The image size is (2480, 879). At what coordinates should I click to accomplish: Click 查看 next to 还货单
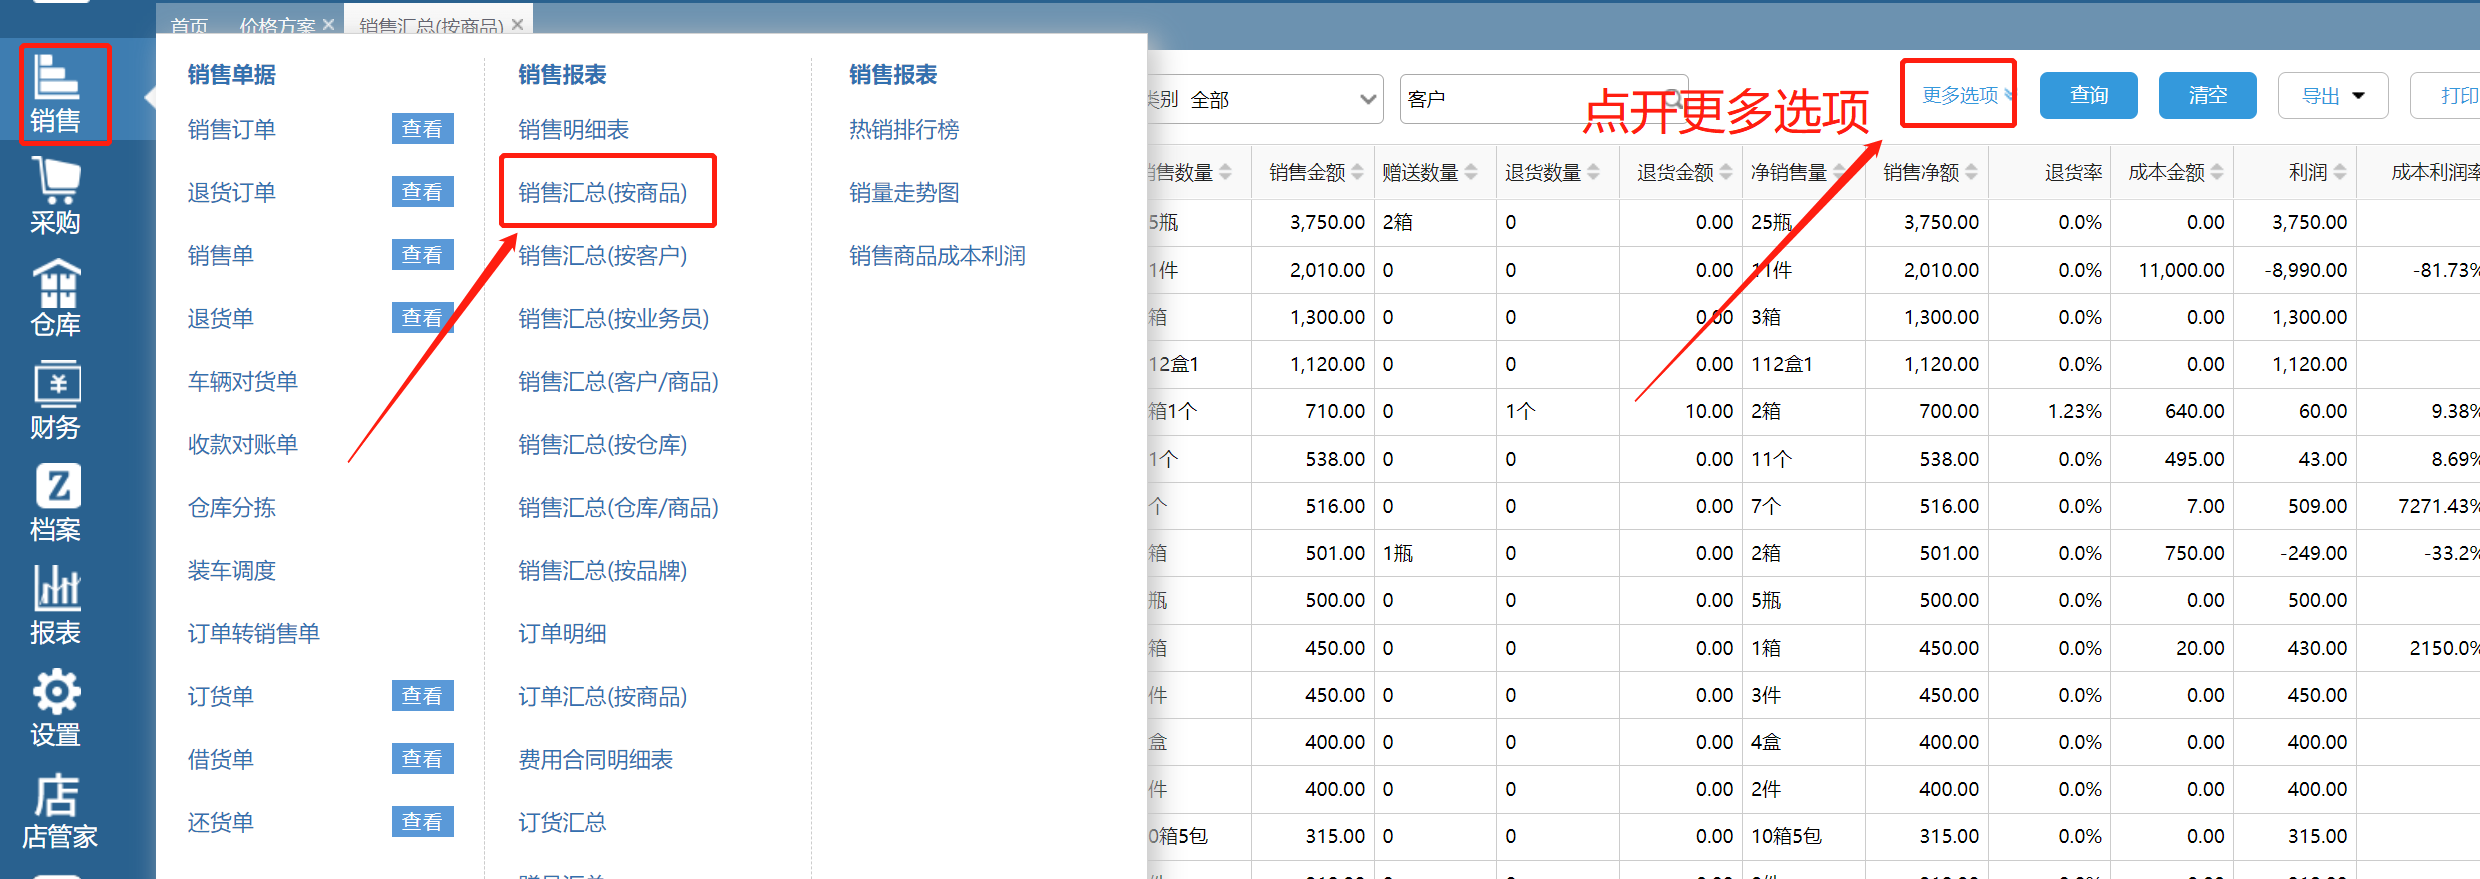point(422,822)
